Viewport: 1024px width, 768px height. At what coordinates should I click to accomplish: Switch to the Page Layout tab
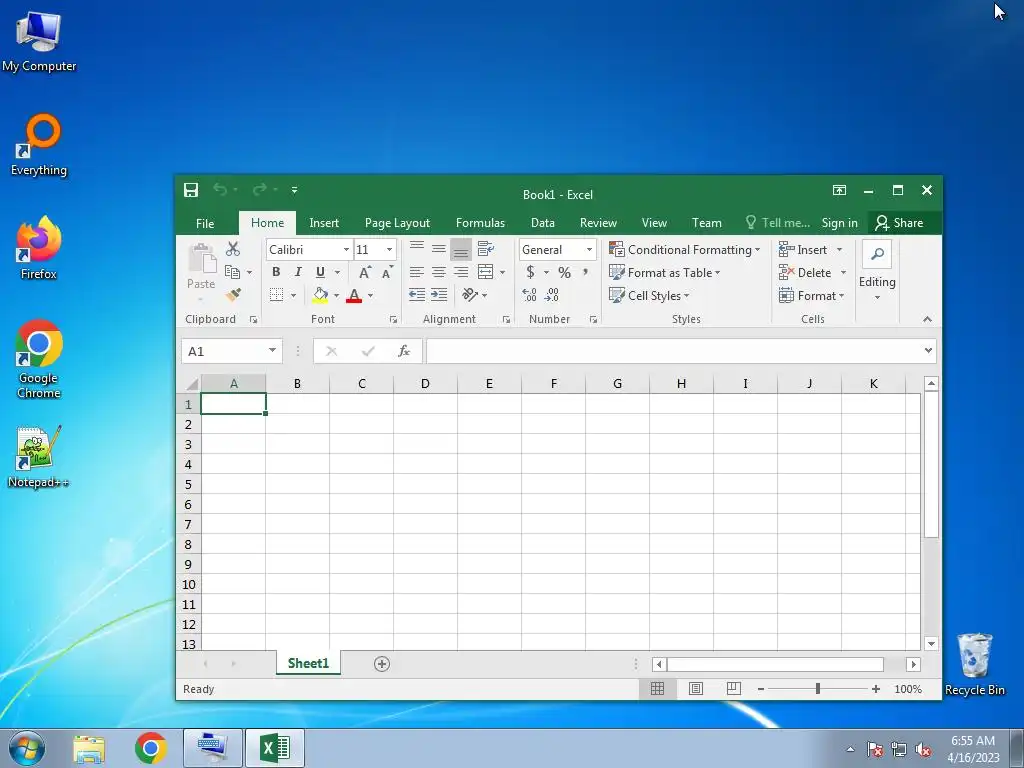397,223
